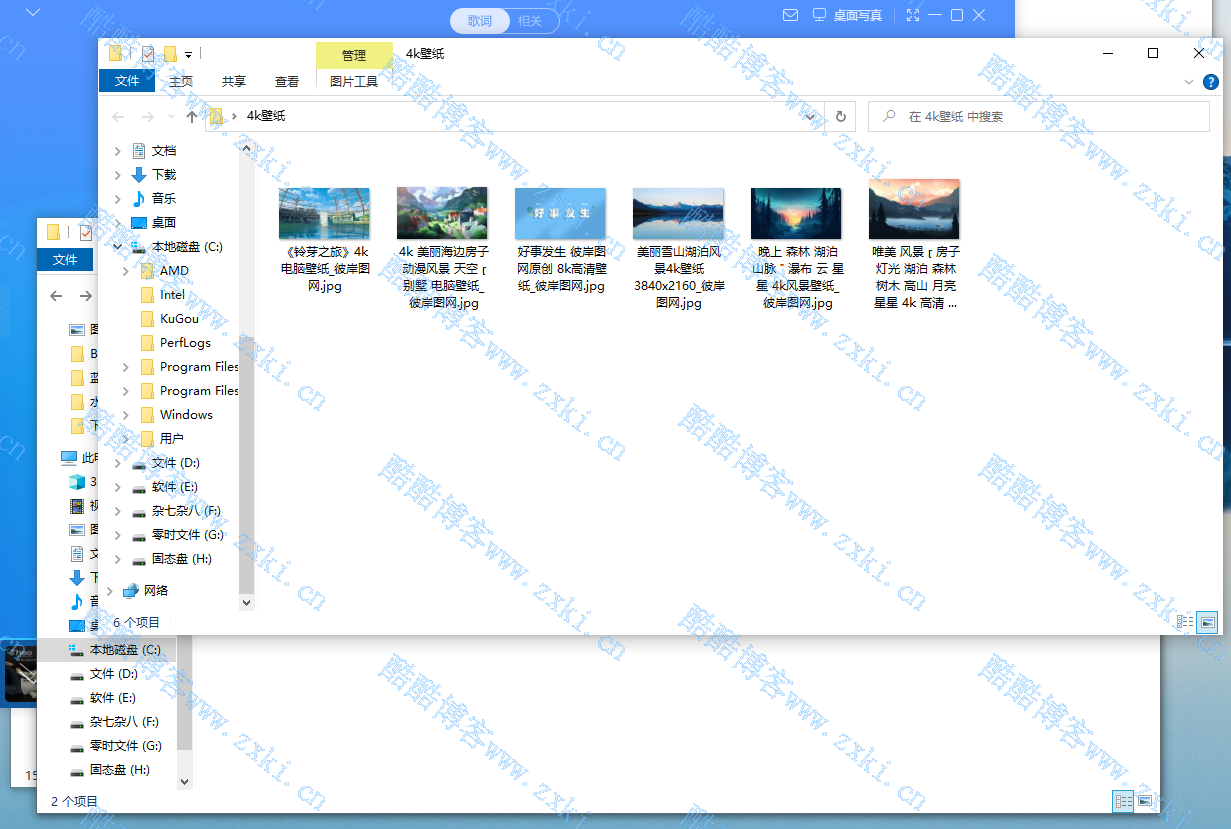The width and height of the screenshot is (1231, 829).
Task: Open the Quick Access Toolbar customize dropdown
Action: tap(188, 55)
